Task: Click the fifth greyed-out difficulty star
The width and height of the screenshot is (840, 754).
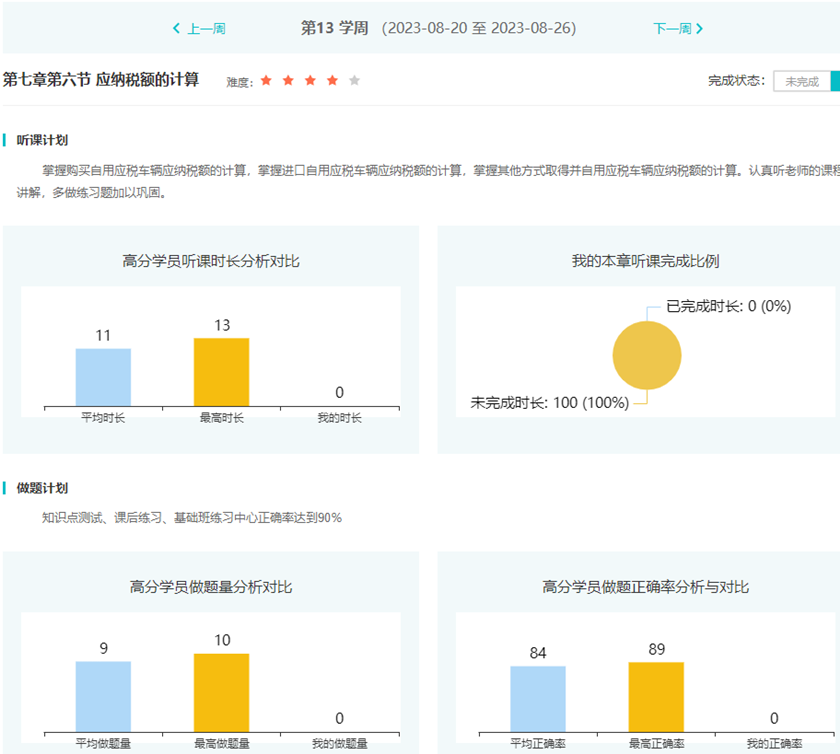Action: 353,80
